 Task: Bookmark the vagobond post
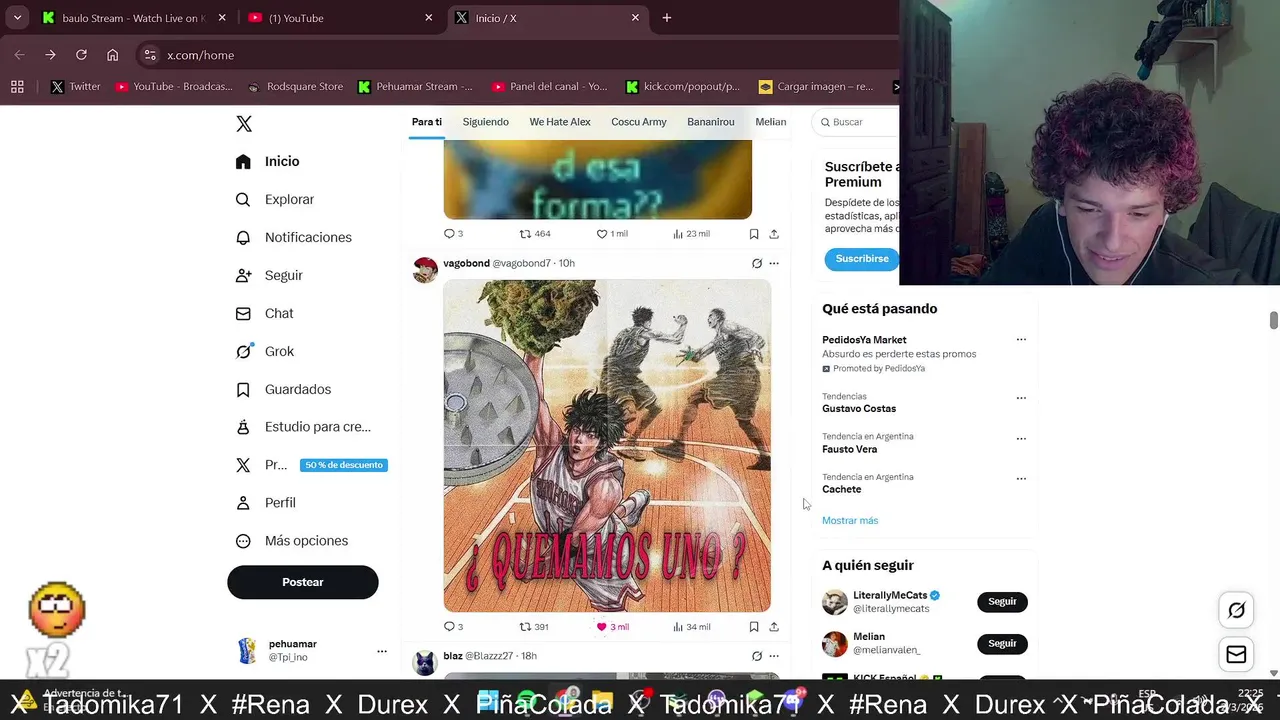(x=754, y=627)
